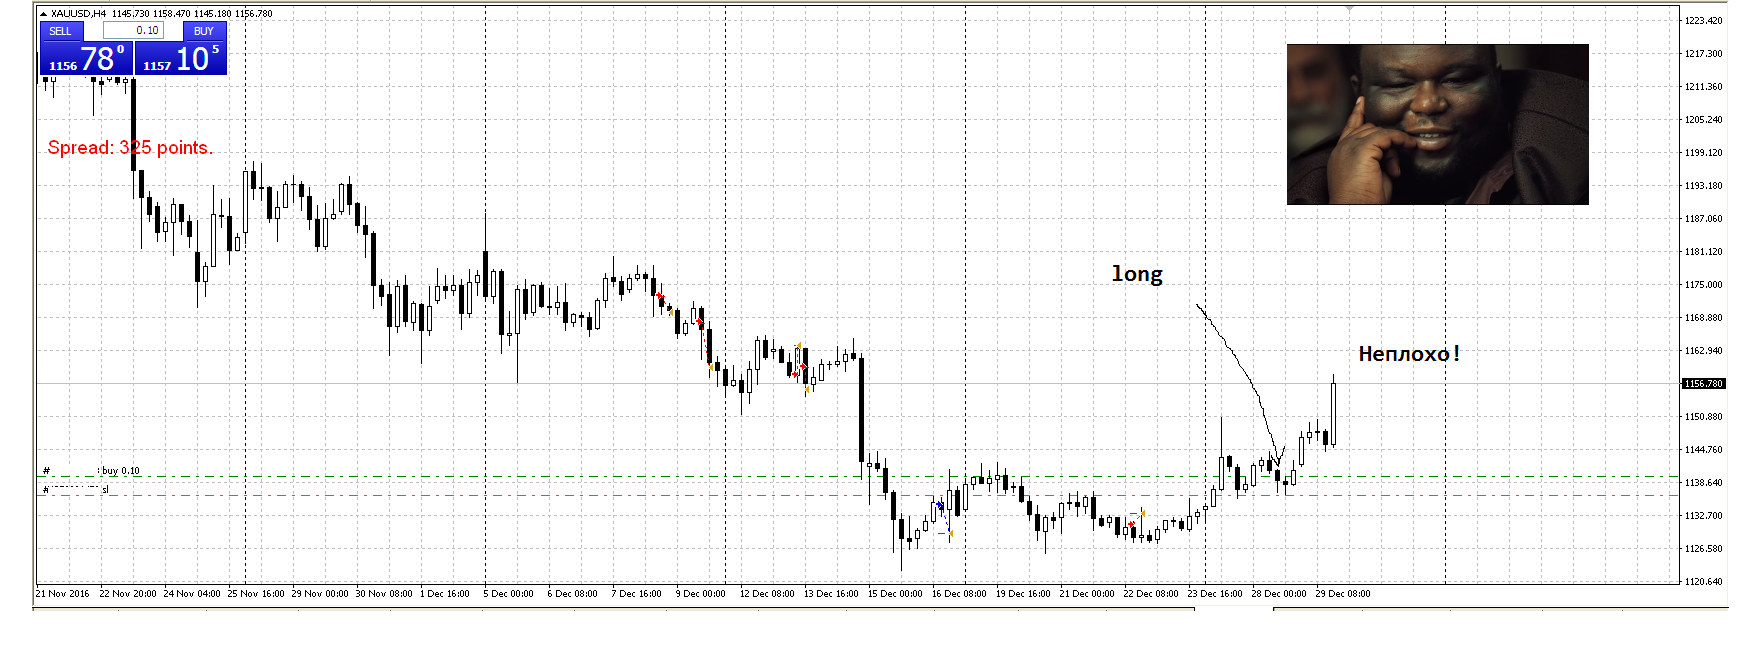The width and height of the screenshot is (1749, 663).
Task: Click the 'buy 0.10' order level label
Action: 120,471
